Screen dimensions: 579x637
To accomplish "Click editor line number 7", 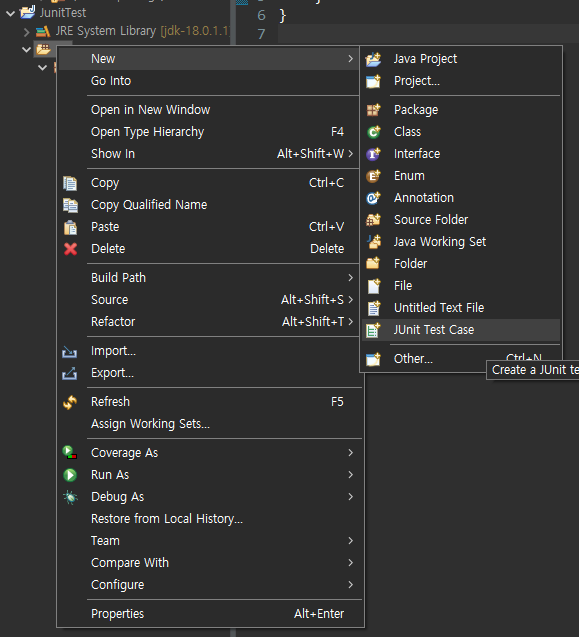I will (x=261, y=34).
